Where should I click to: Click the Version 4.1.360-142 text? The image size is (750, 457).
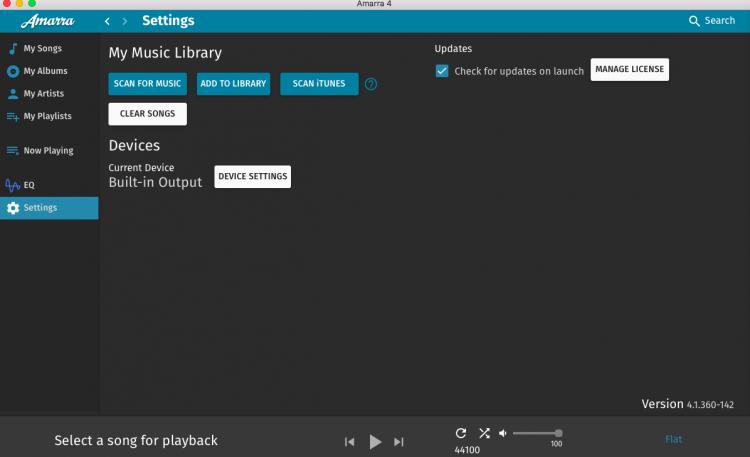(x=687, y=404)
